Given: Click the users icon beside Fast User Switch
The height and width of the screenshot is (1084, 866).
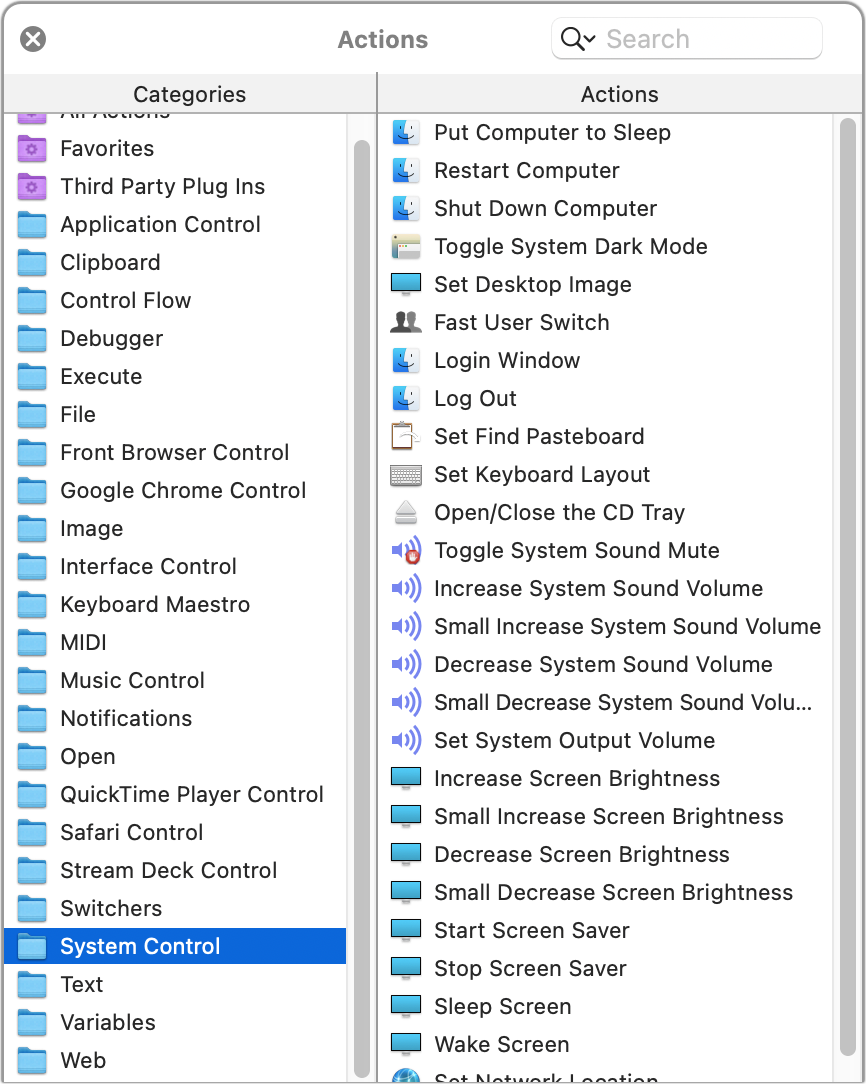Looking at the screenshot, I should click(406, 322).
